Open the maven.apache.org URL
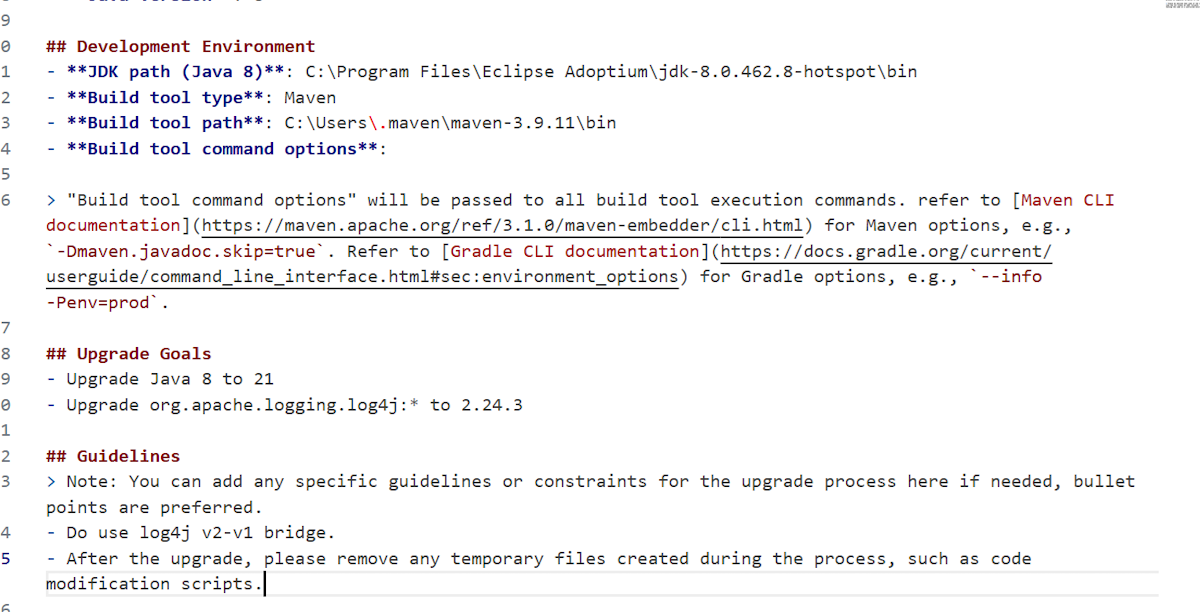 (503, 226)
